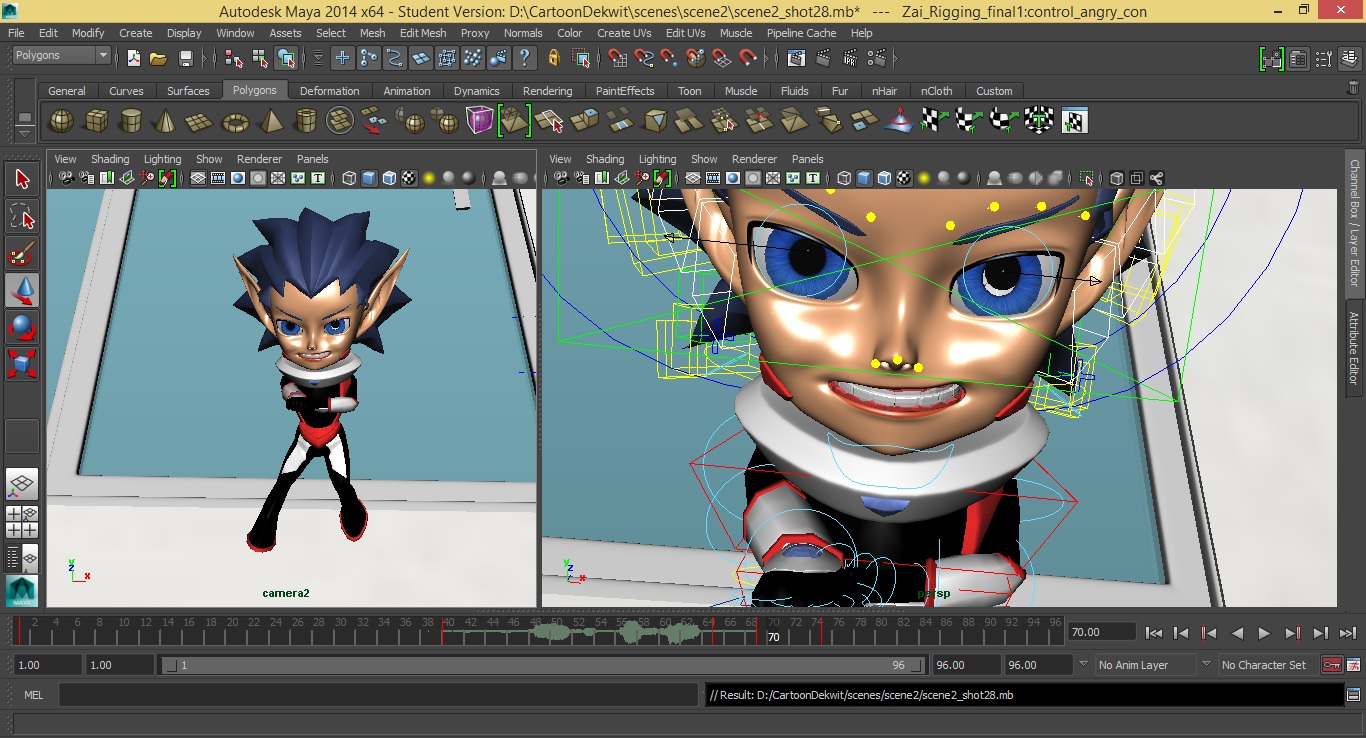Select the Paint Selection tool
The height and width of the screenshot is (738, 1366).
23,253
